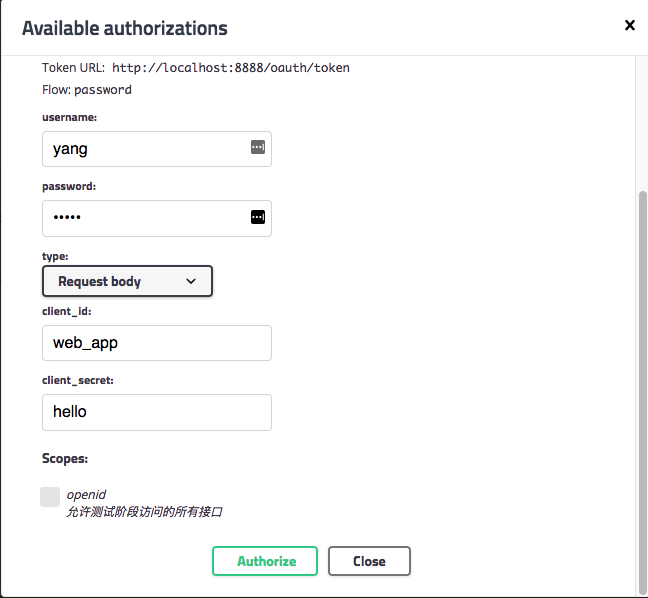Open the Request body type dropdown

coord(127,282)
